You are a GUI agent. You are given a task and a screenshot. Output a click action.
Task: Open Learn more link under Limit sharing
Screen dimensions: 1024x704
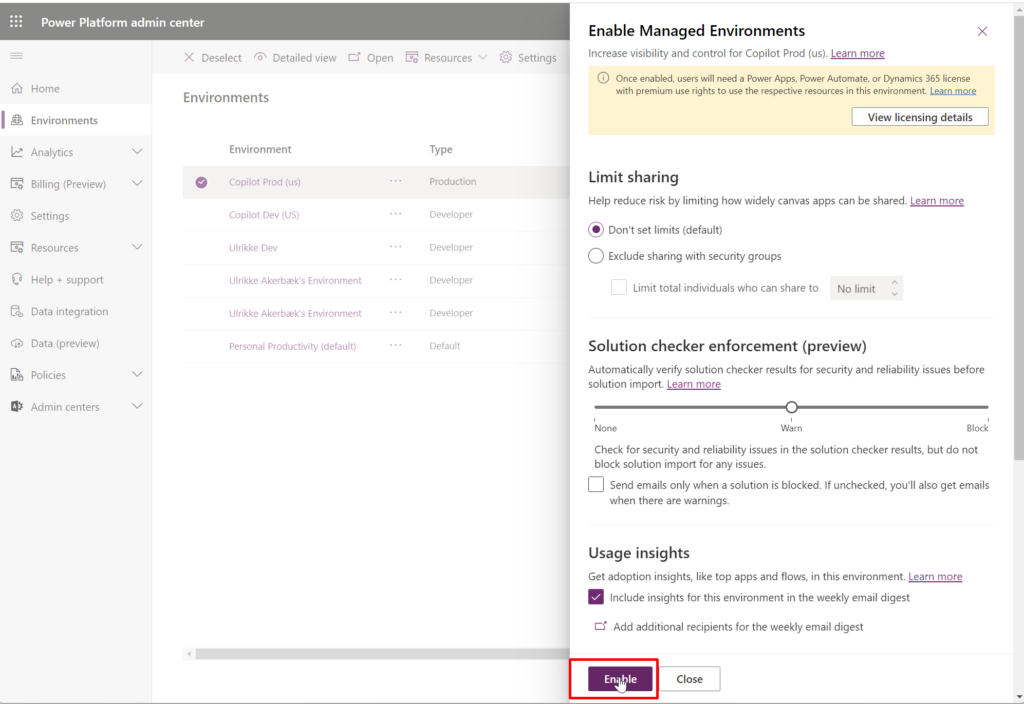(936, 200)
